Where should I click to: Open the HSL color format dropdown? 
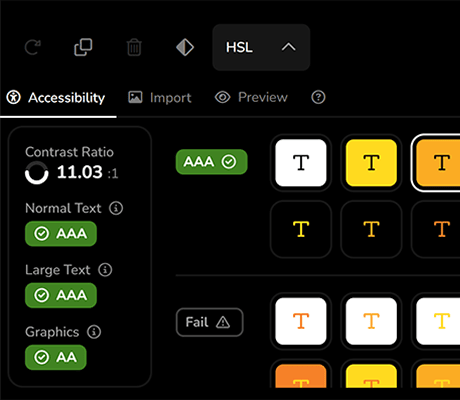click(x=261, y=47)
